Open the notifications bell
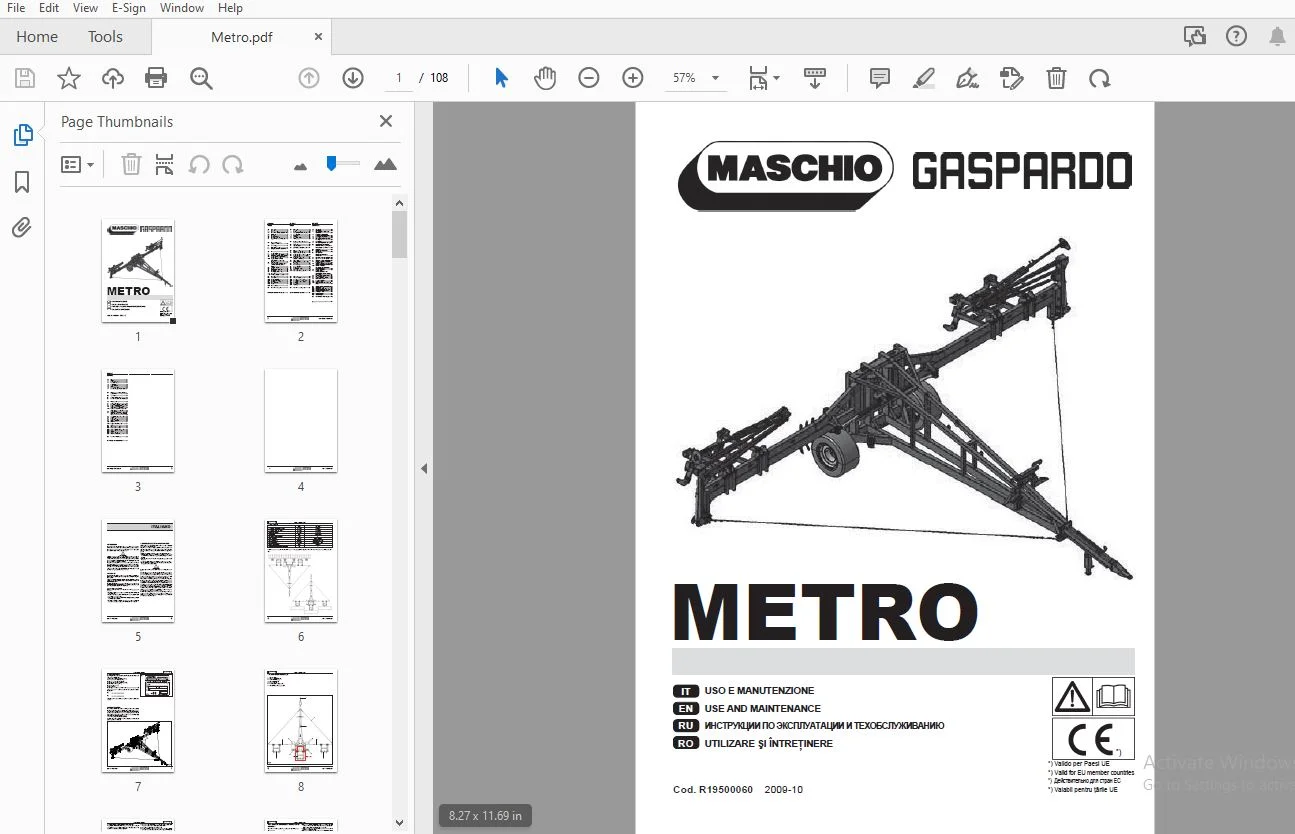The image size is (1295, 834). coord(1277,37)
